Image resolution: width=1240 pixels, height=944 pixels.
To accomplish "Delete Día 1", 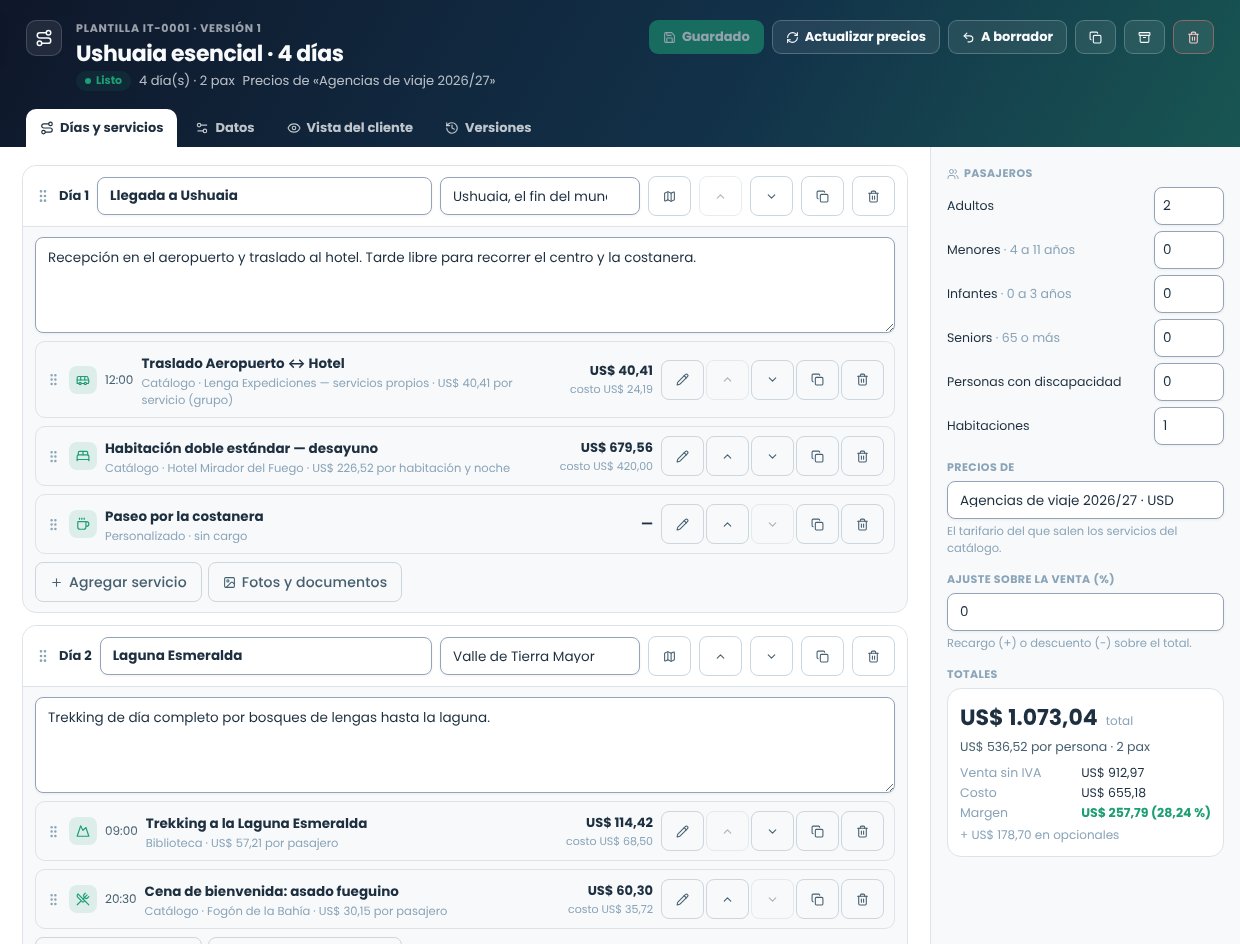I will [x=873, y=196].
